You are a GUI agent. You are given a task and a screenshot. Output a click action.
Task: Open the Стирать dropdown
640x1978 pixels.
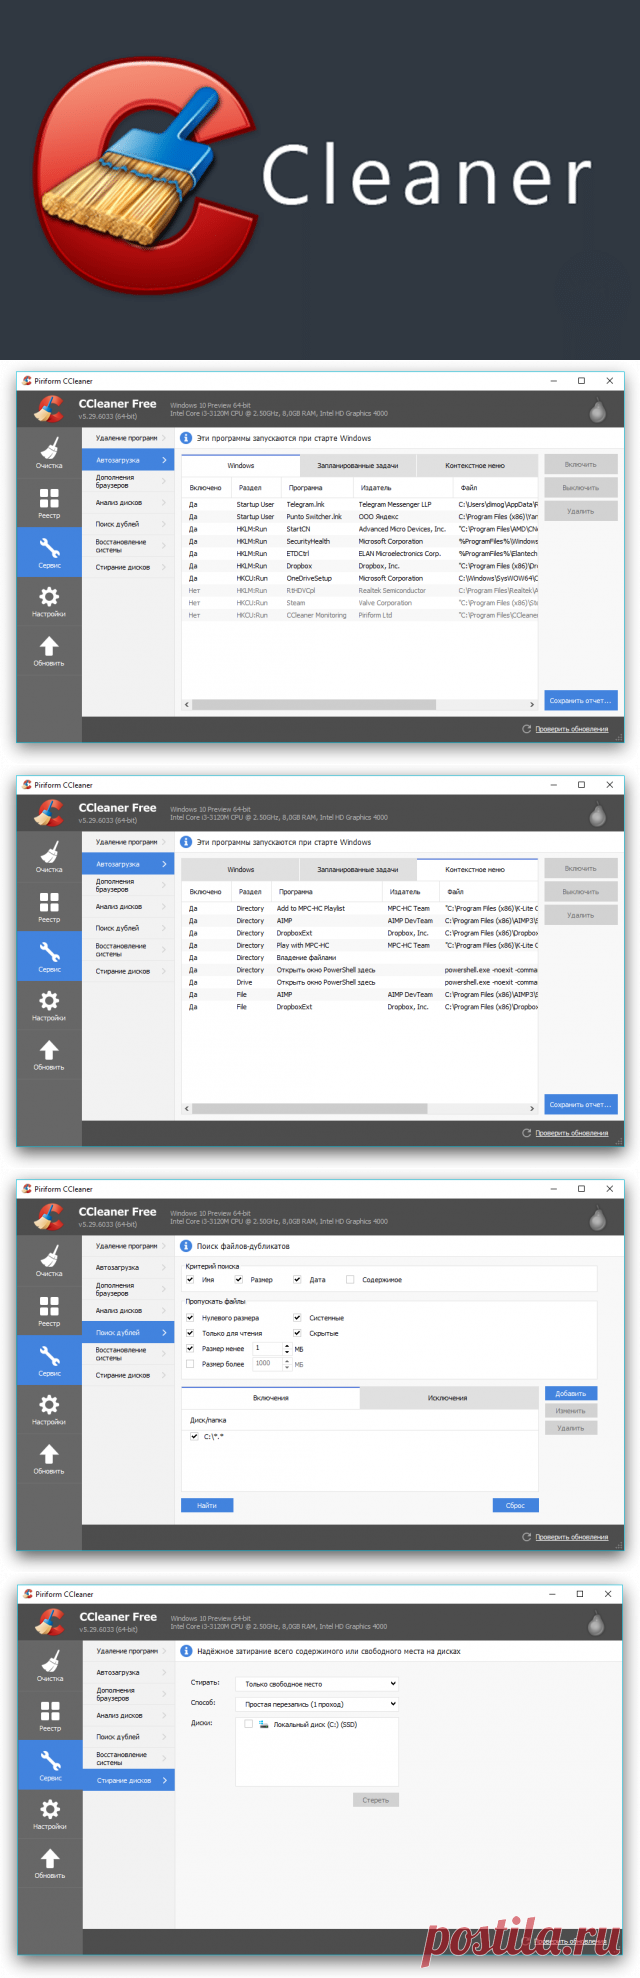point(317,1683)
